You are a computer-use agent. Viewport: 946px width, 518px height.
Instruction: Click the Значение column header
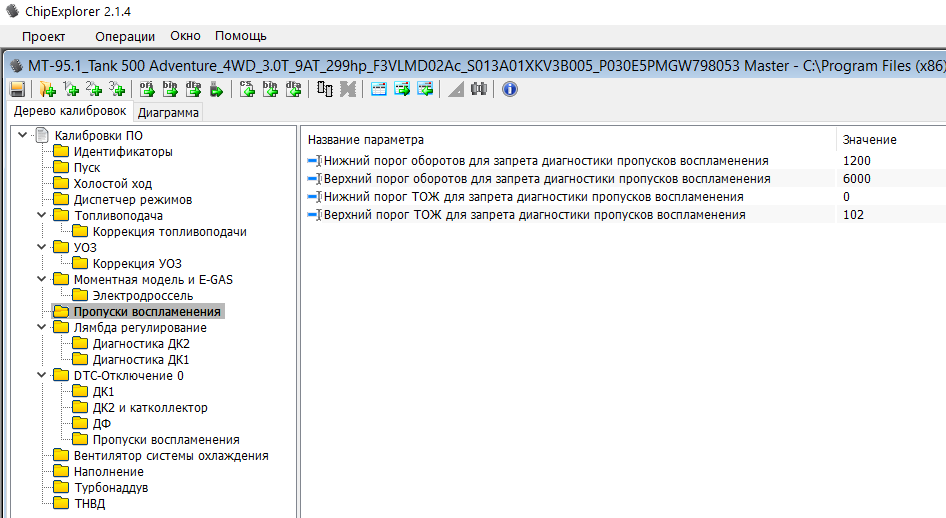coord(869,139)
